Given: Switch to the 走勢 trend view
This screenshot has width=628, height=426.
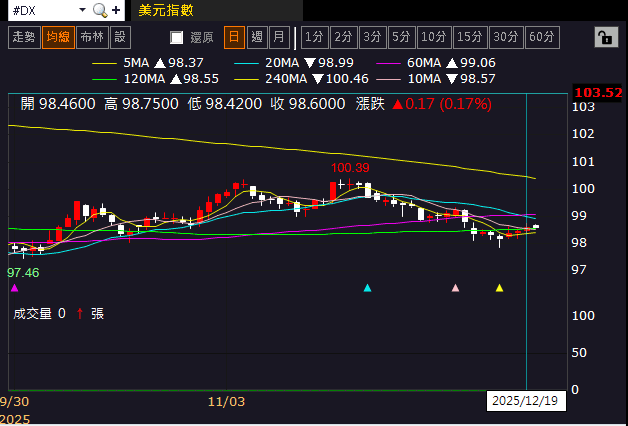Looking at the screenshot, I should tap(24, 37).
